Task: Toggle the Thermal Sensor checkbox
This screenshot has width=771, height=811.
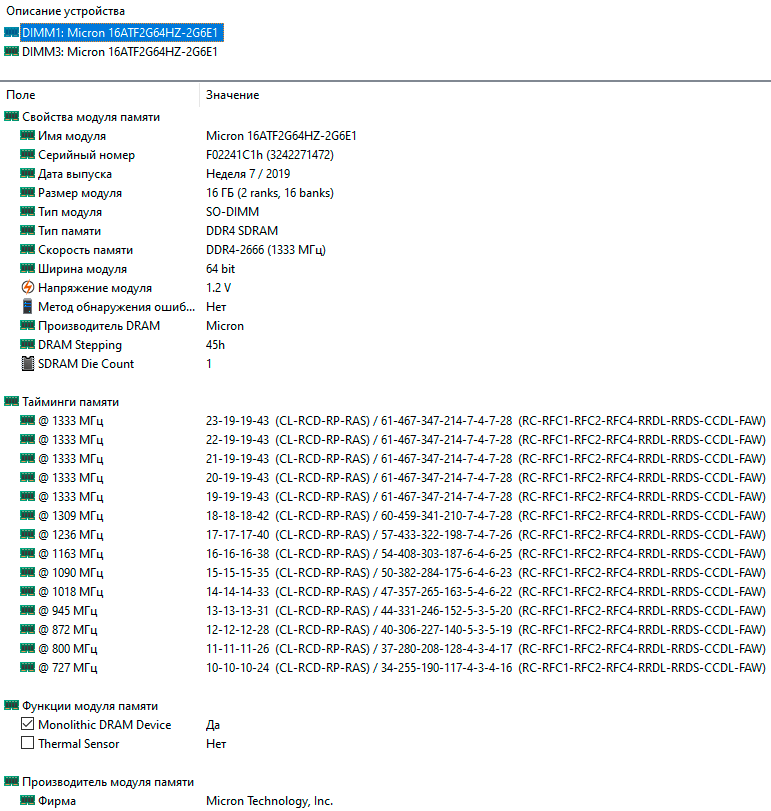Action: [27, 743]
